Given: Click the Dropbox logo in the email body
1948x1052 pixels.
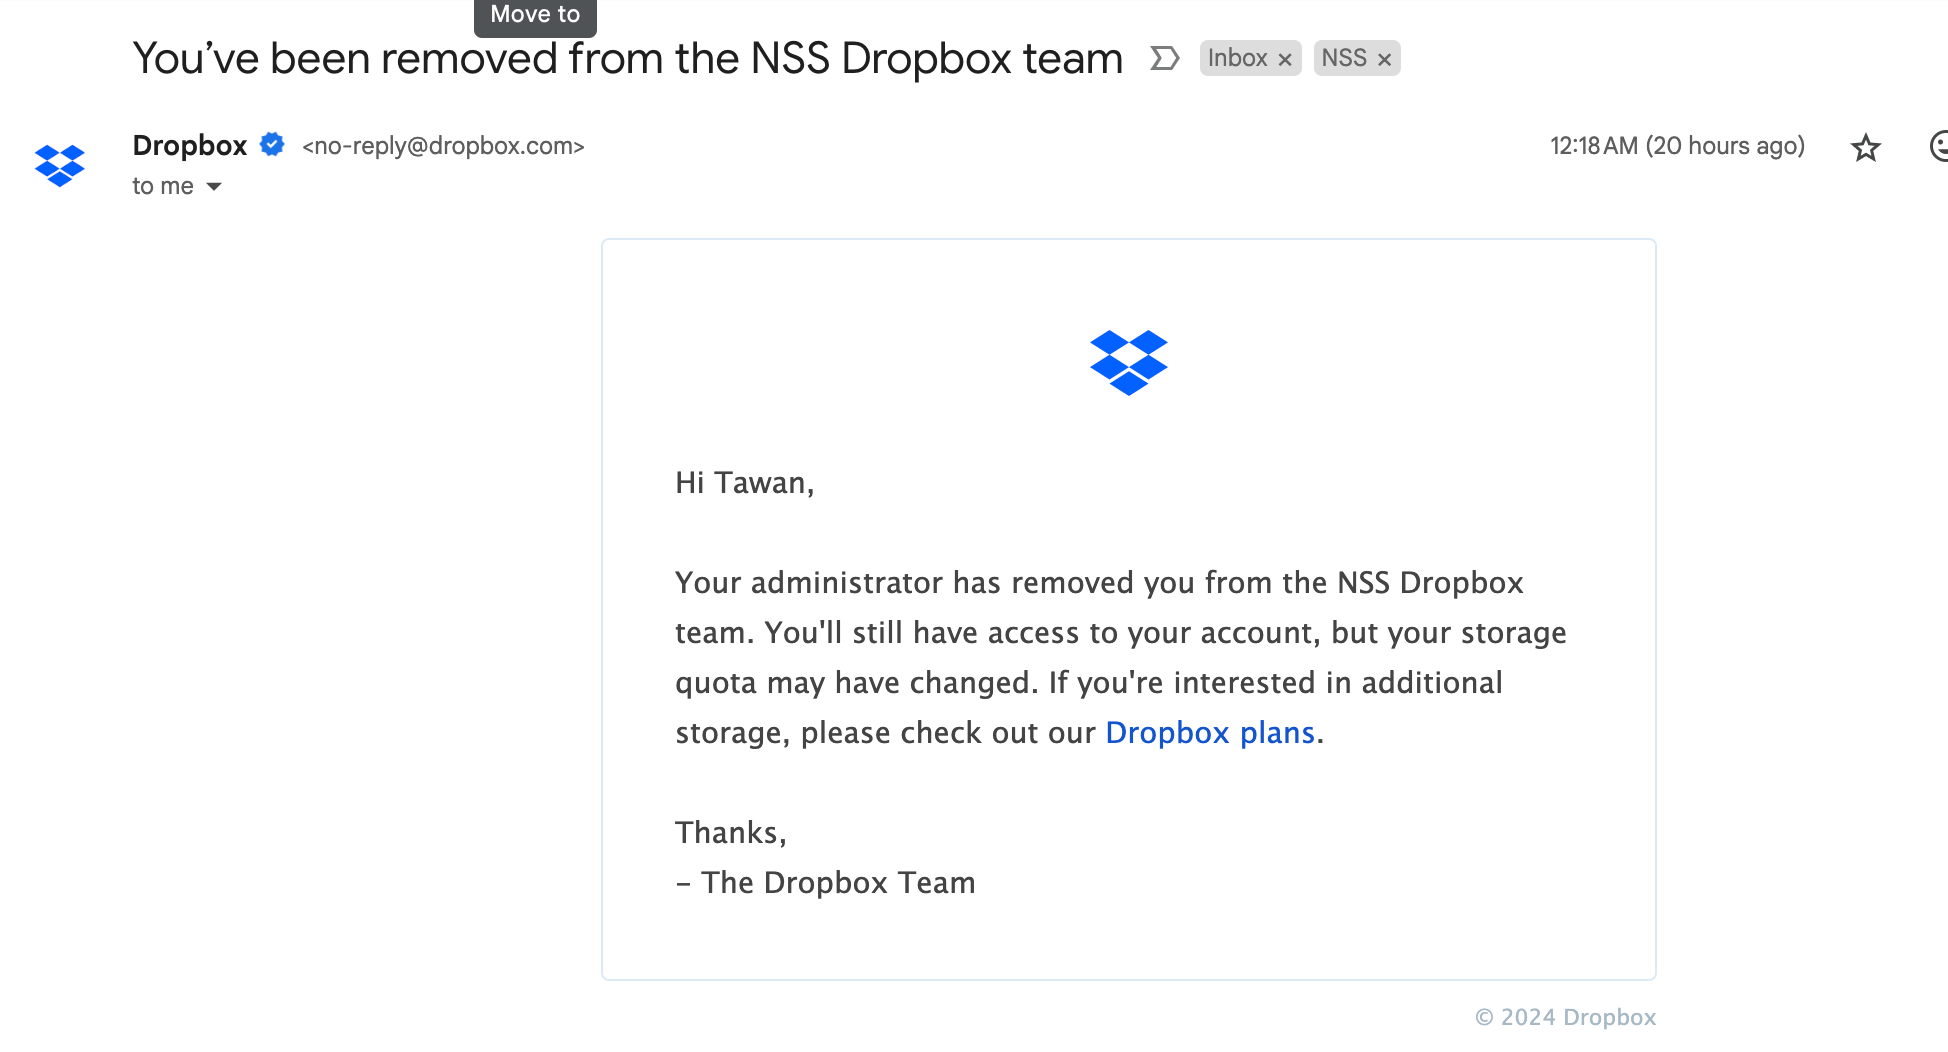Looking at the screenshot, I should [x=1129, y=362].
